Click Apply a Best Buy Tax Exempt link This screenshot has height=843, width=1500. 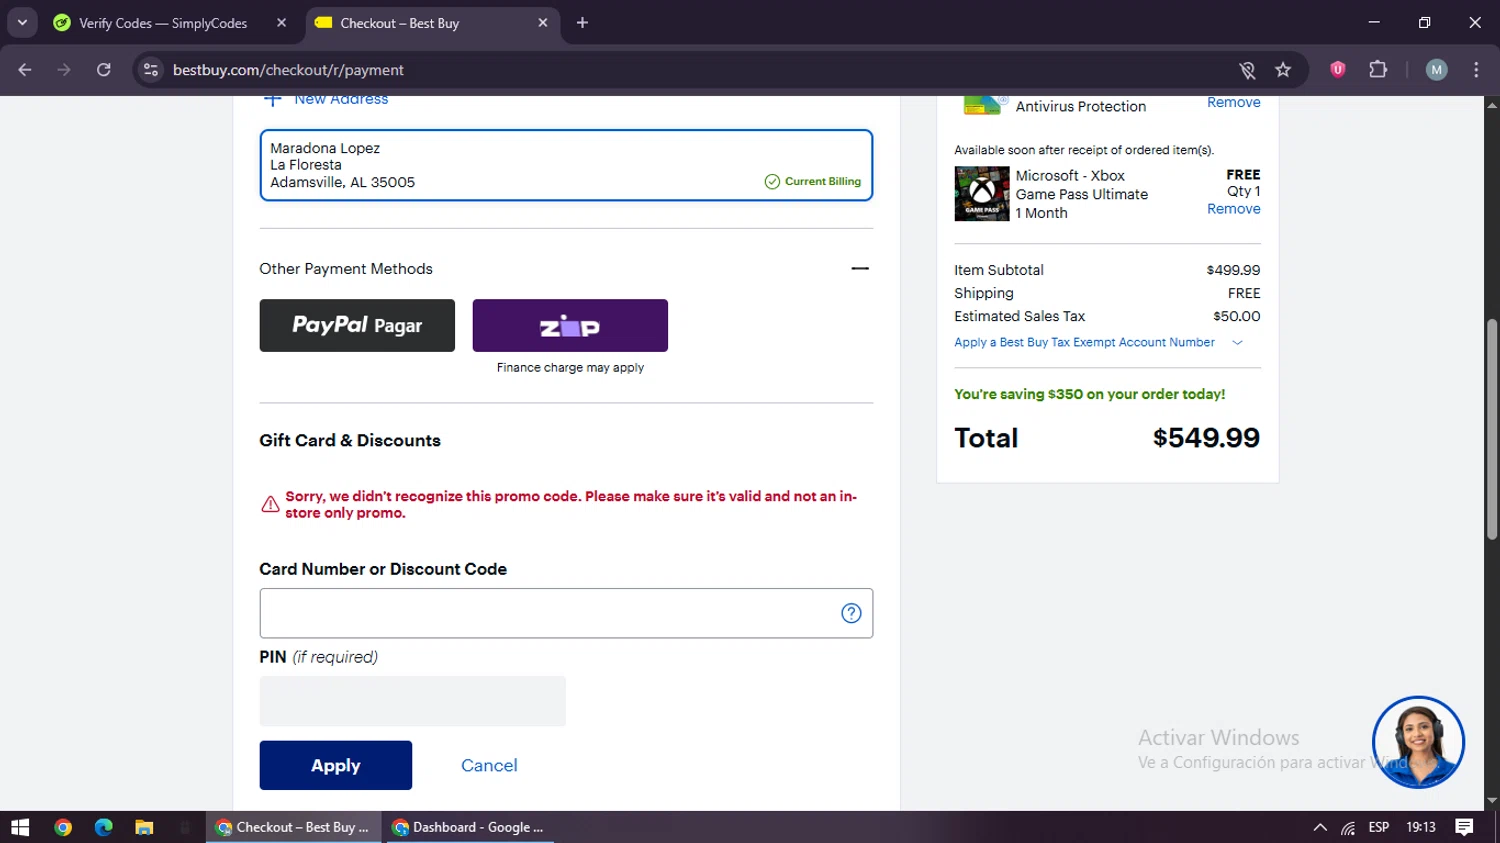(1084, 342)
